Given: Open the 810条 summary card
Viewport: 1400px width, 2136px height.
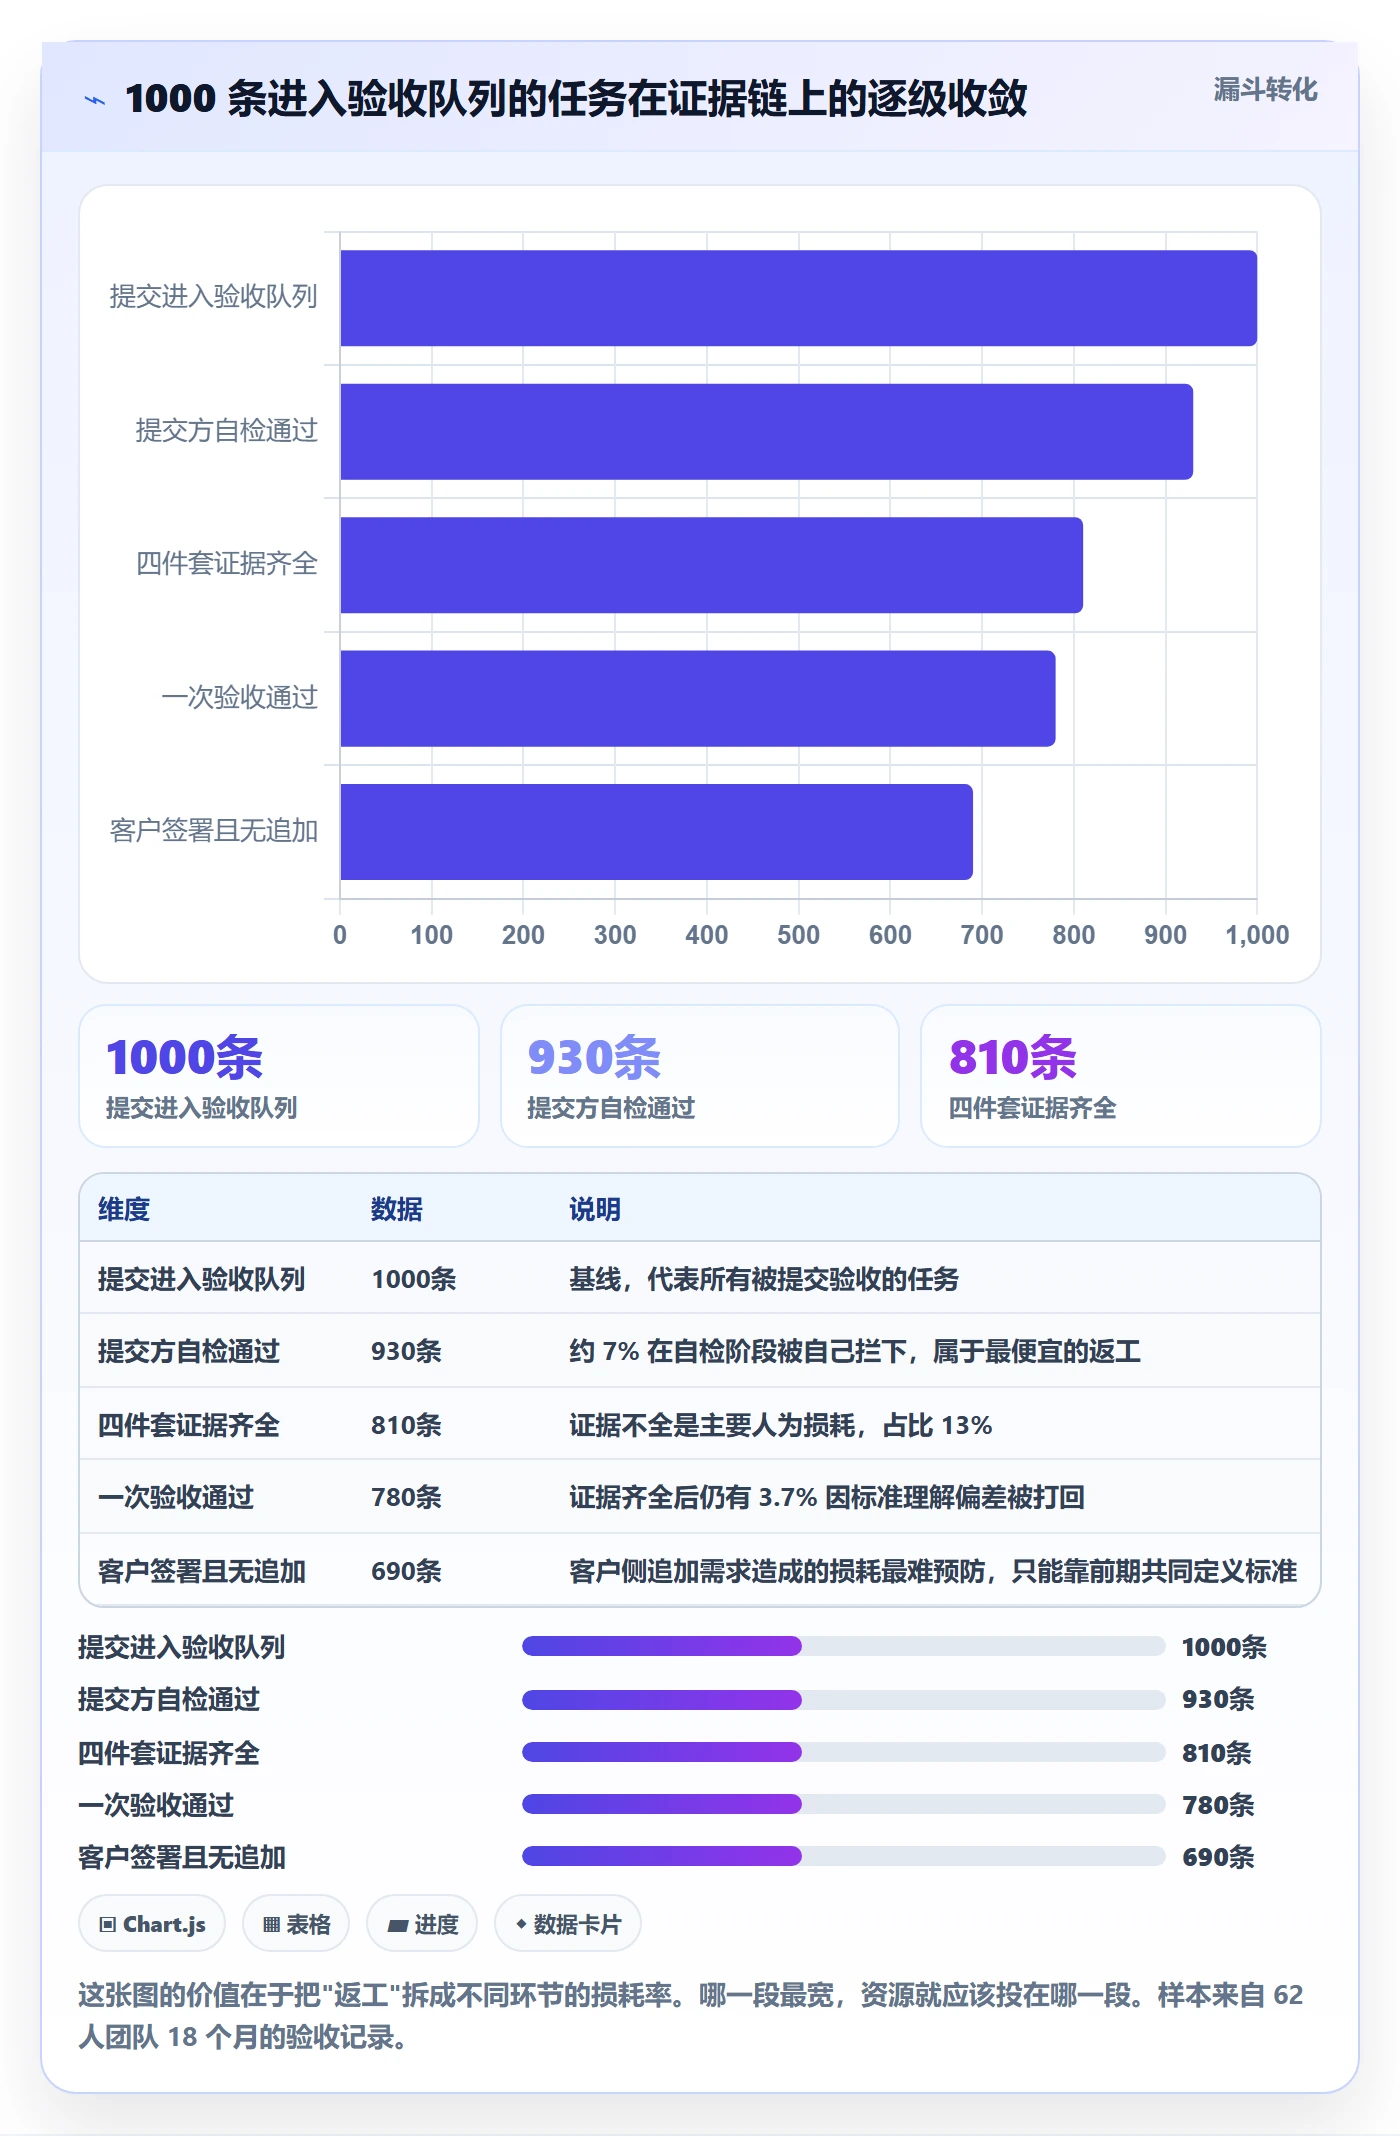Looking at the screenshot, I should pyautogui.click(x=1120, y=1076).
